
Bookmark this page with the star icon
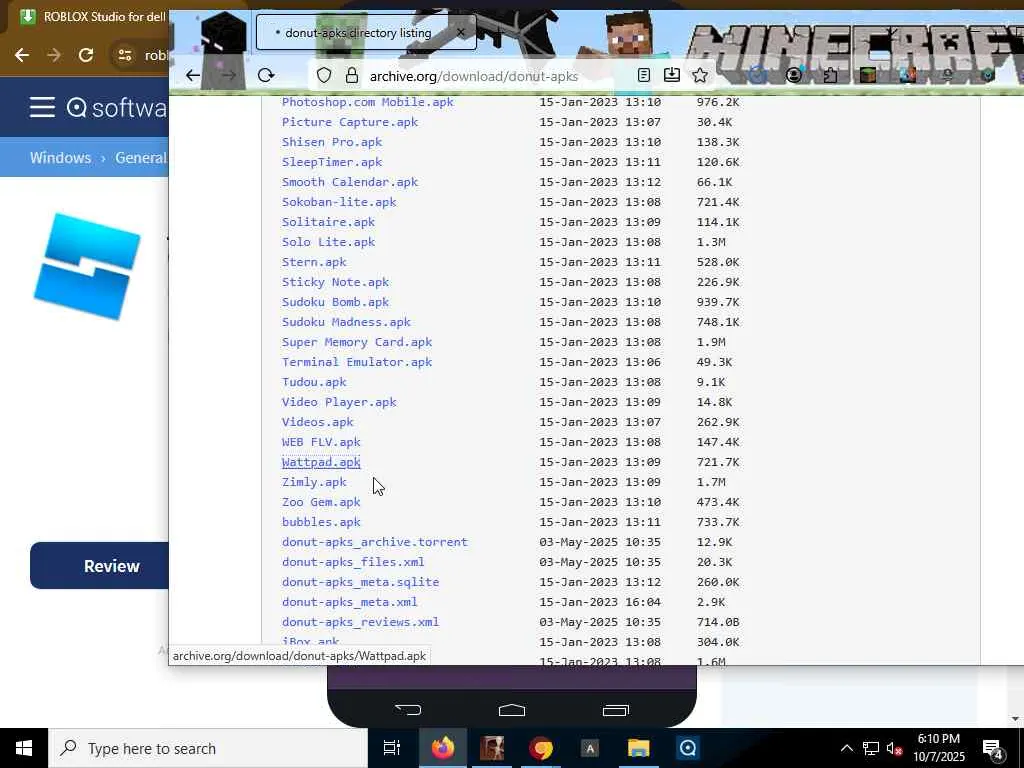[700, 76]
